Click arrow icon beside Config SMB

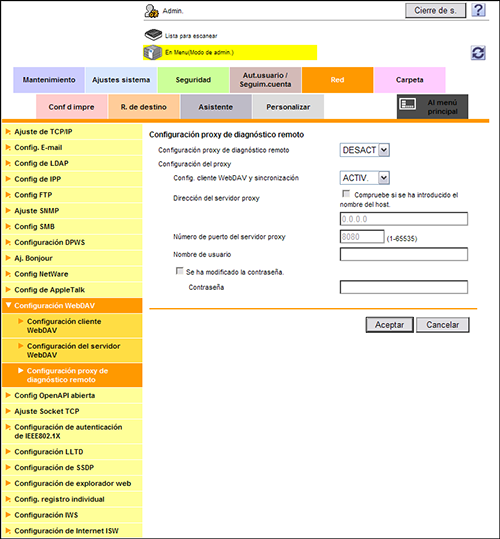[x=8, y=227]
